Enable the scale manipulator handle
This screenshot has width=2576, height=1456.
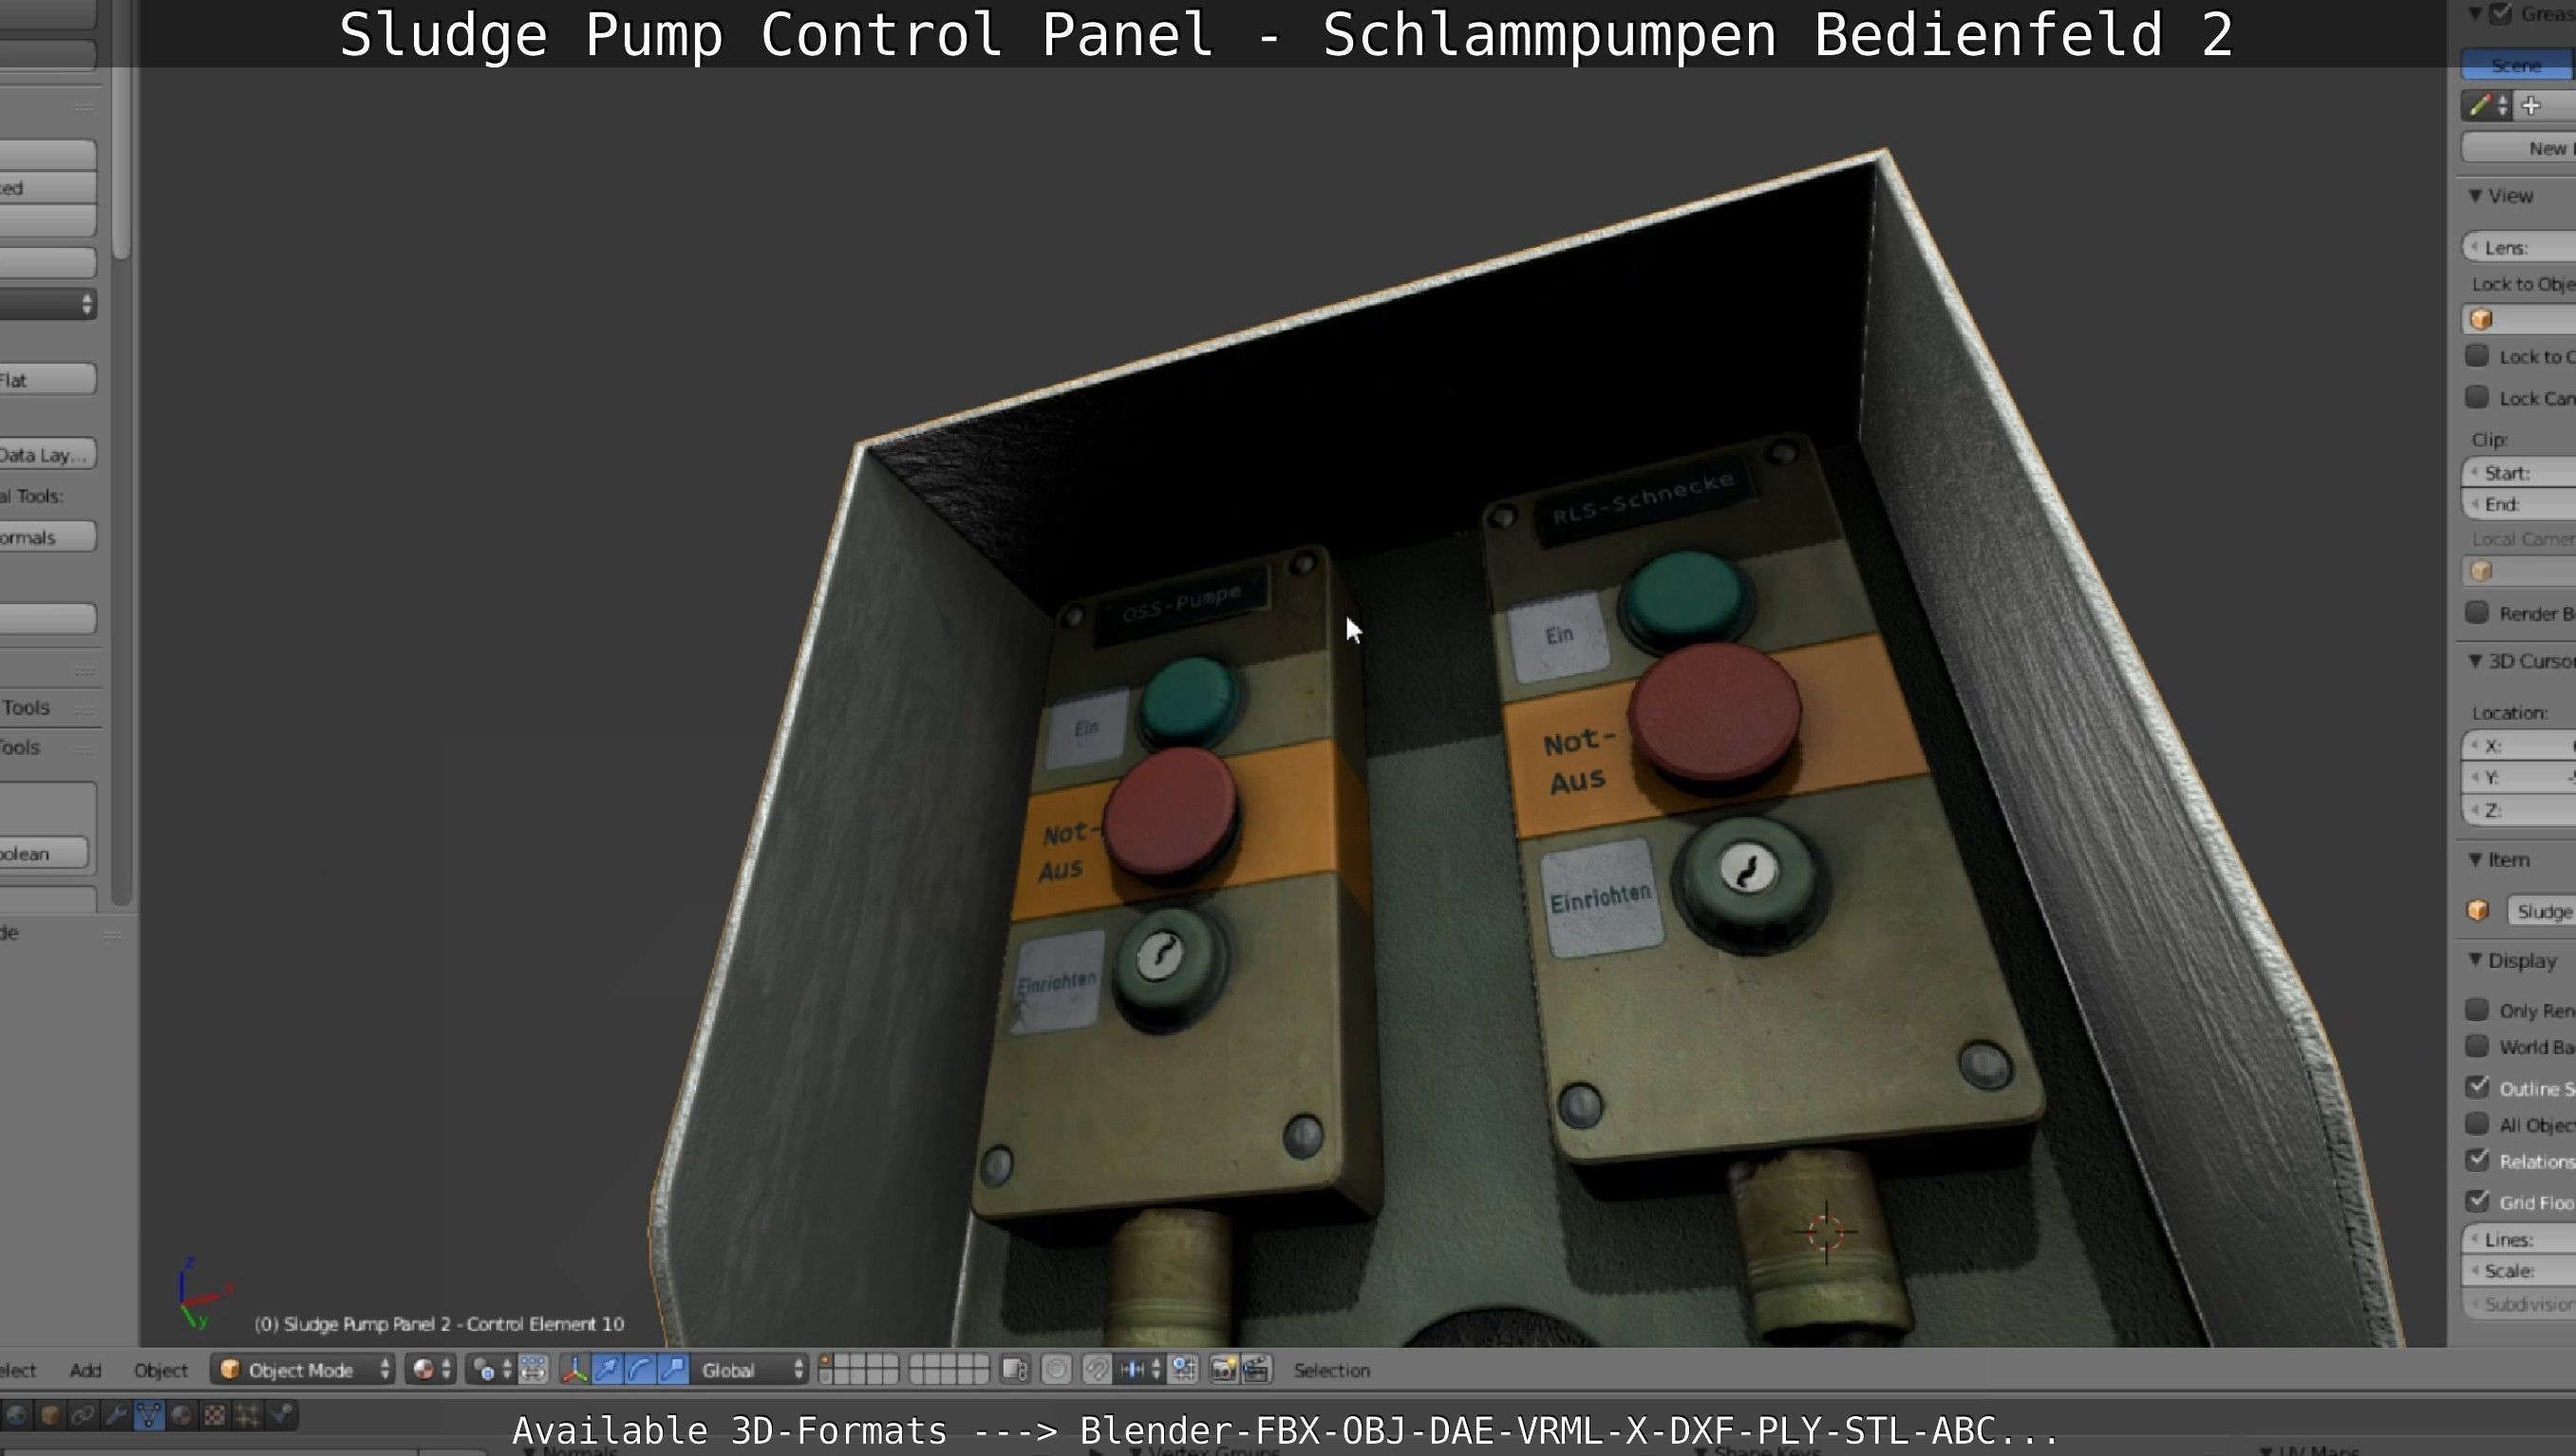[673, 1370]
